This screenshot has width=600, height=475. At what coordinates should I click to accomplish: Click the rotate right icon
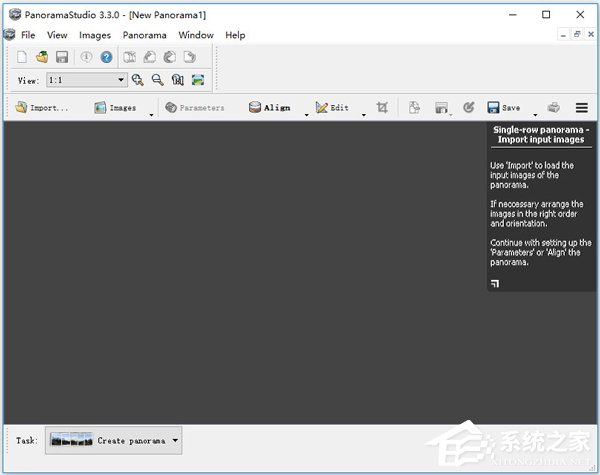pyautogui.click(x=190, y=57)
